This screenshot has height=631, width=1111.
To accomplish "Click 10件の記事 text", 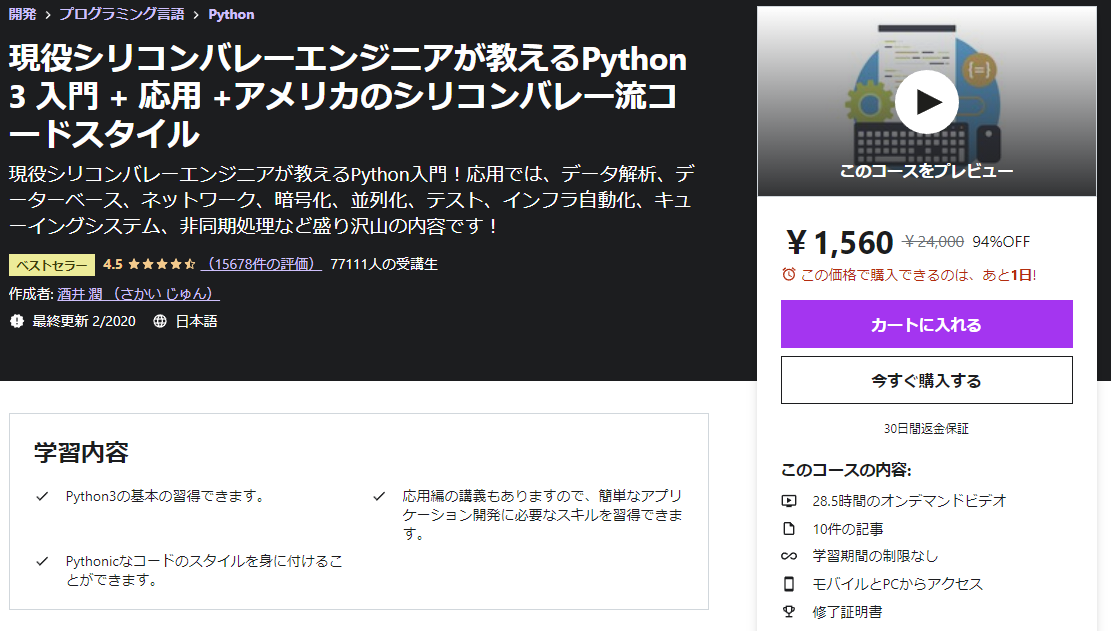I will click(x=847, y=529).
